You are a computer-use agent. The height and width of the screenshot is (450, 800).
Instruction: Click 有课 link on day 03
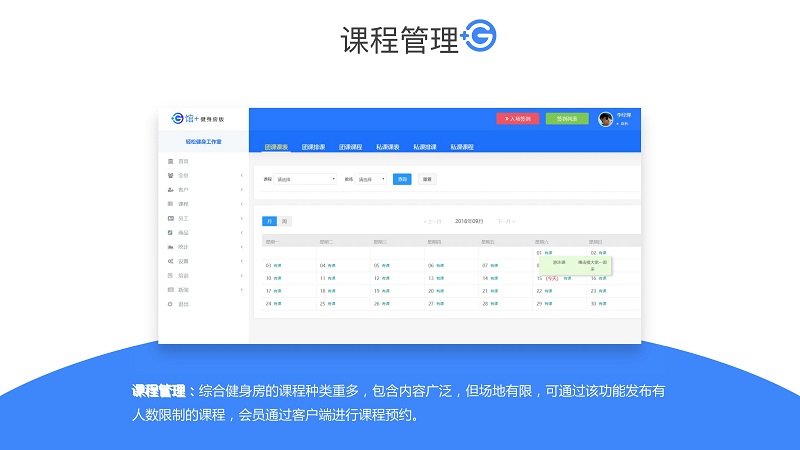(x=278, y=266)
